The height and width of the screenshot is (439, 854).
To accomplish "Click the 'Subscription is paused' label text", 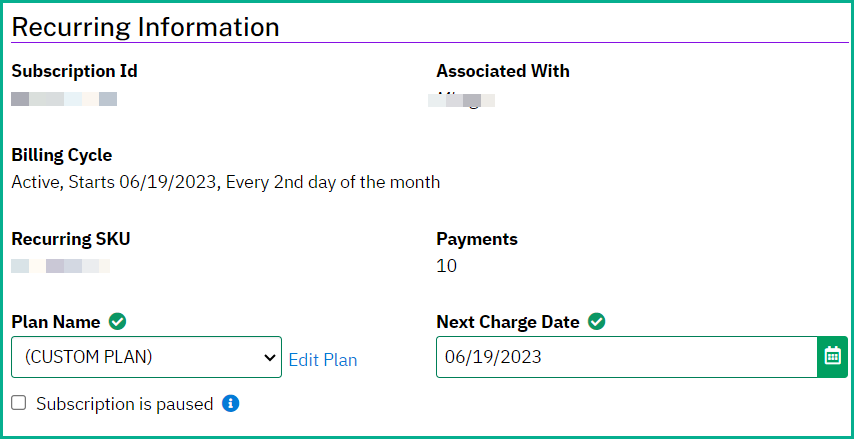I will pyautogui.click(x=125, y=404).
